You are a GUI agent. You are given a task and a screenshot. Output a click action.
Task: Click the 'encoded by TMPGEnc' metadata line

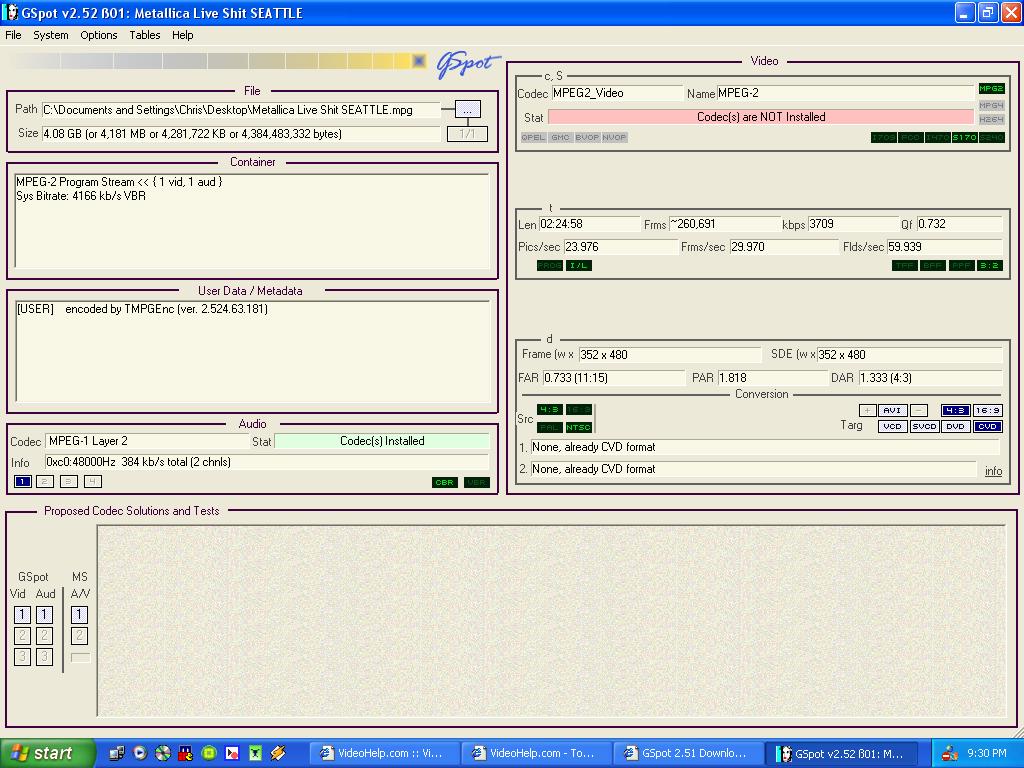click(x=142, y=309)
